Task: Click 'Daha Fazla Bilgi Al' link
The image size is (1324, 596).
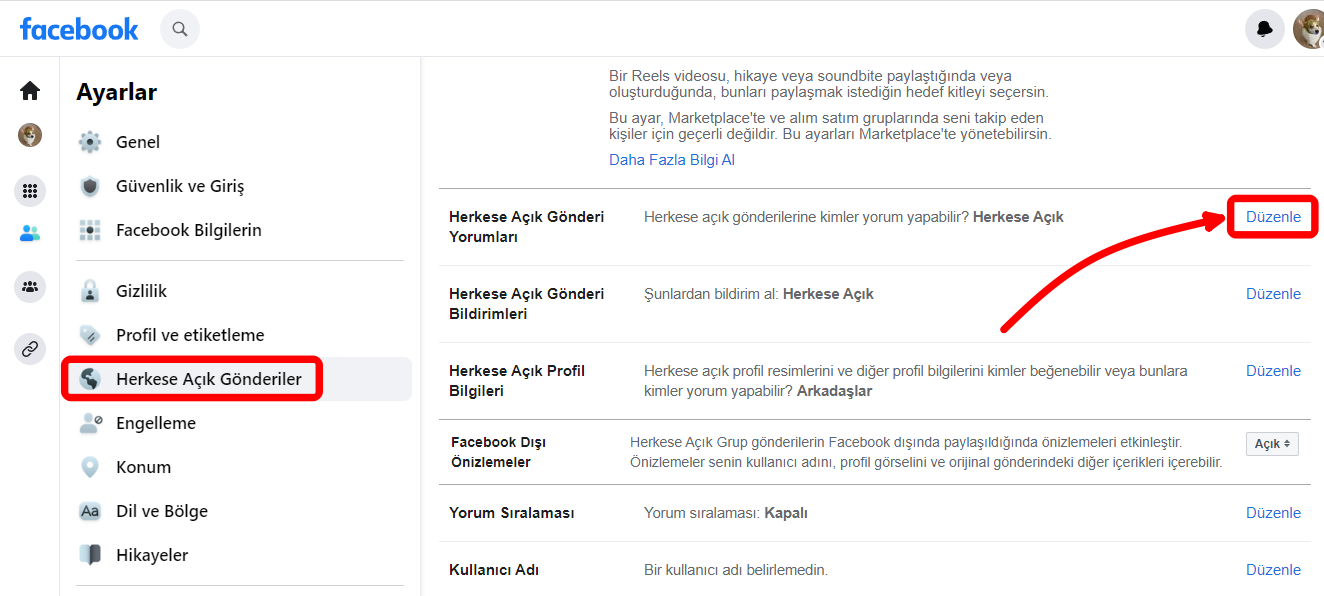Action: 672,160
